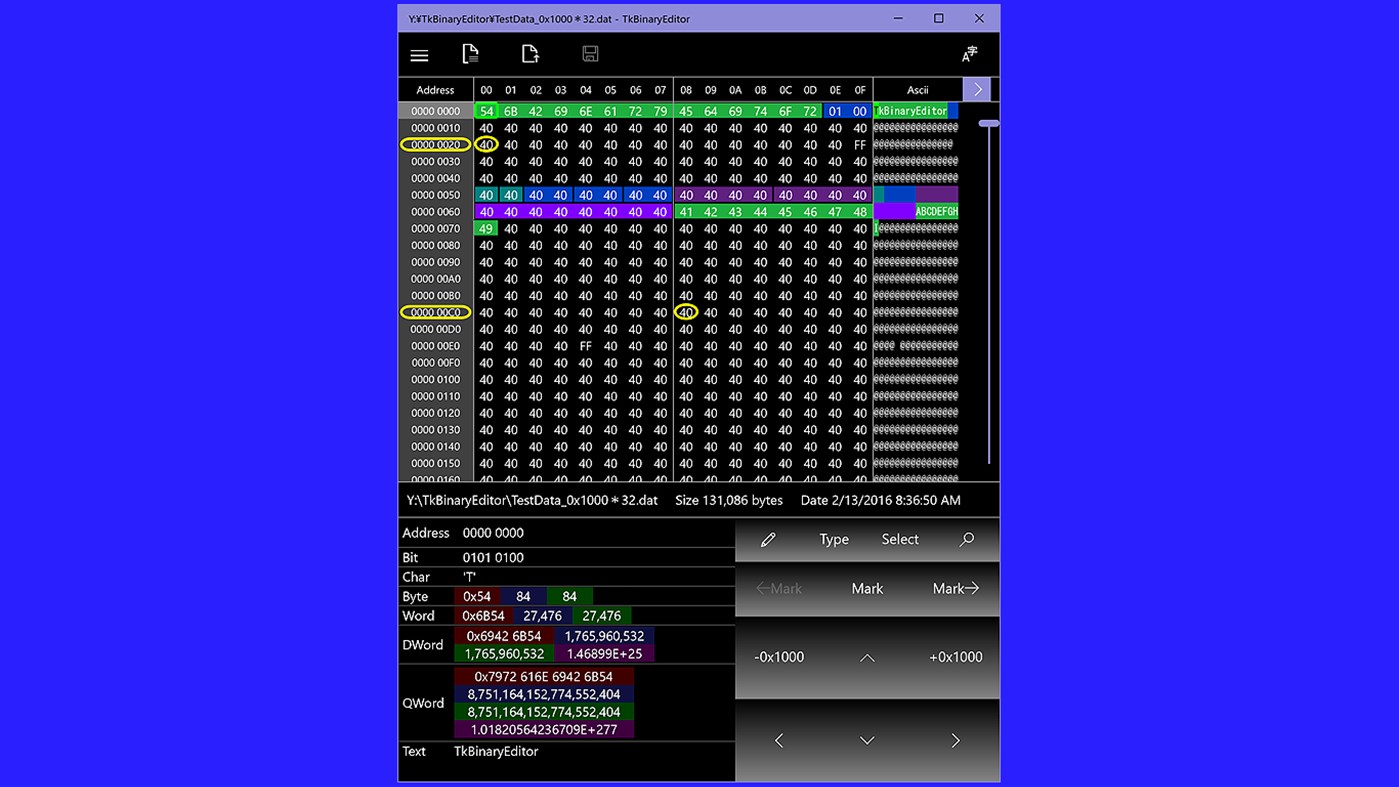Jump forward using the Mark→ button
The image size is (1399, 787).
pyautogui.click(x=955, y=589)
